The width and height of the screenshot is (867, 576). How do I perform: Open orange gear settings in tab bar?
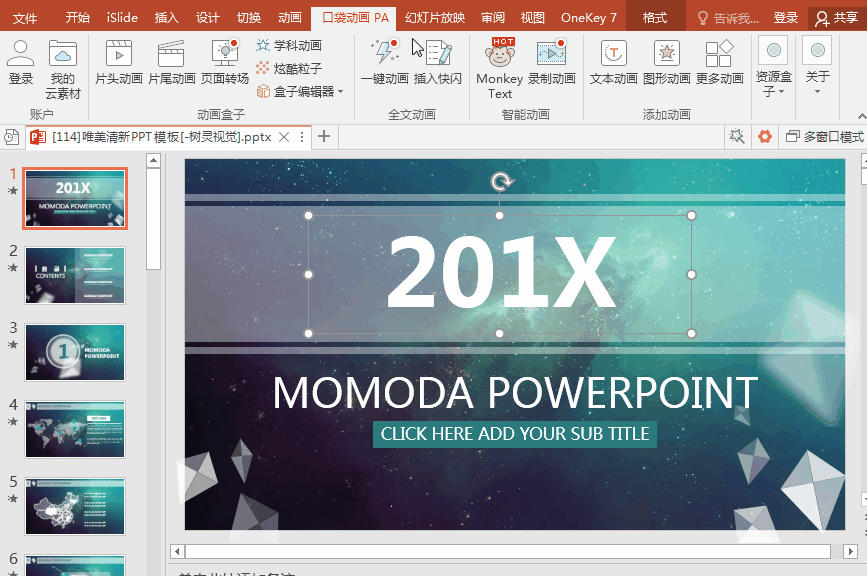(x=765, y=136)
